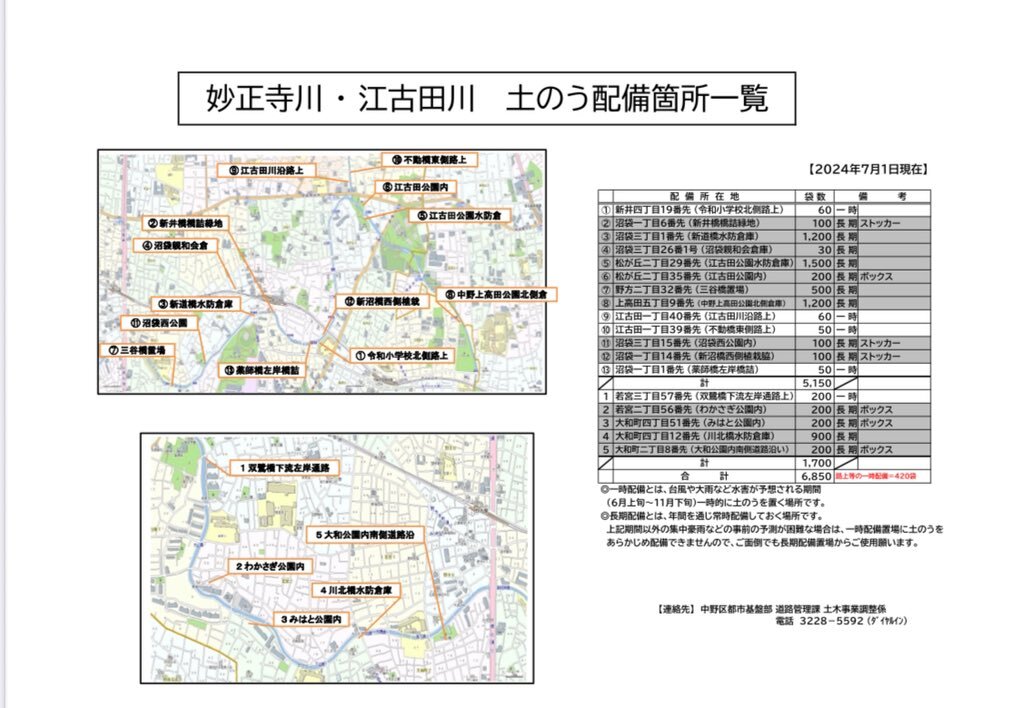Click the map label ⑪沼袋西公園
The height and width of the screenshot is (708, 1024).
click(159, 323)
